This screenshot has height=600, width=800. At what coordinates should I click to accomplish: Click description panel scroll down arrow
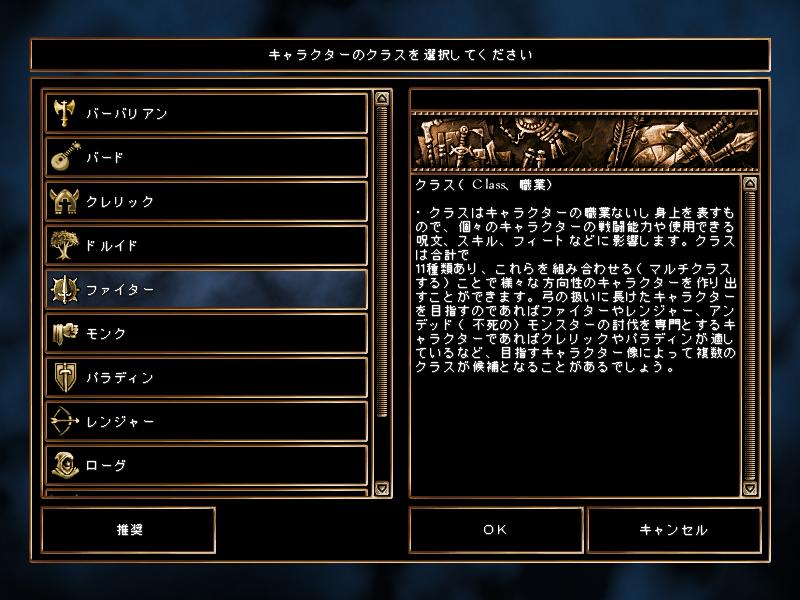749,488
